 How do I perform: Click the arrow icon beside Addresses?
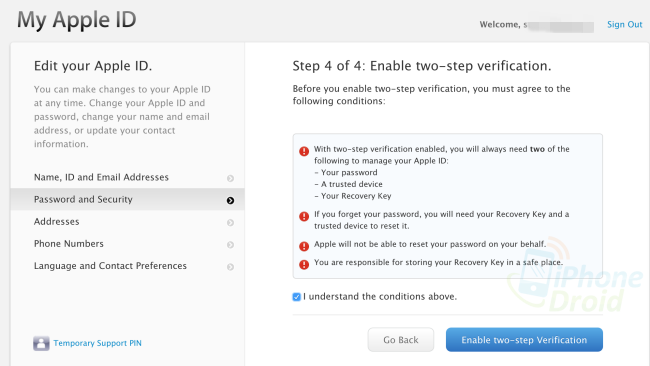point(230,223)
